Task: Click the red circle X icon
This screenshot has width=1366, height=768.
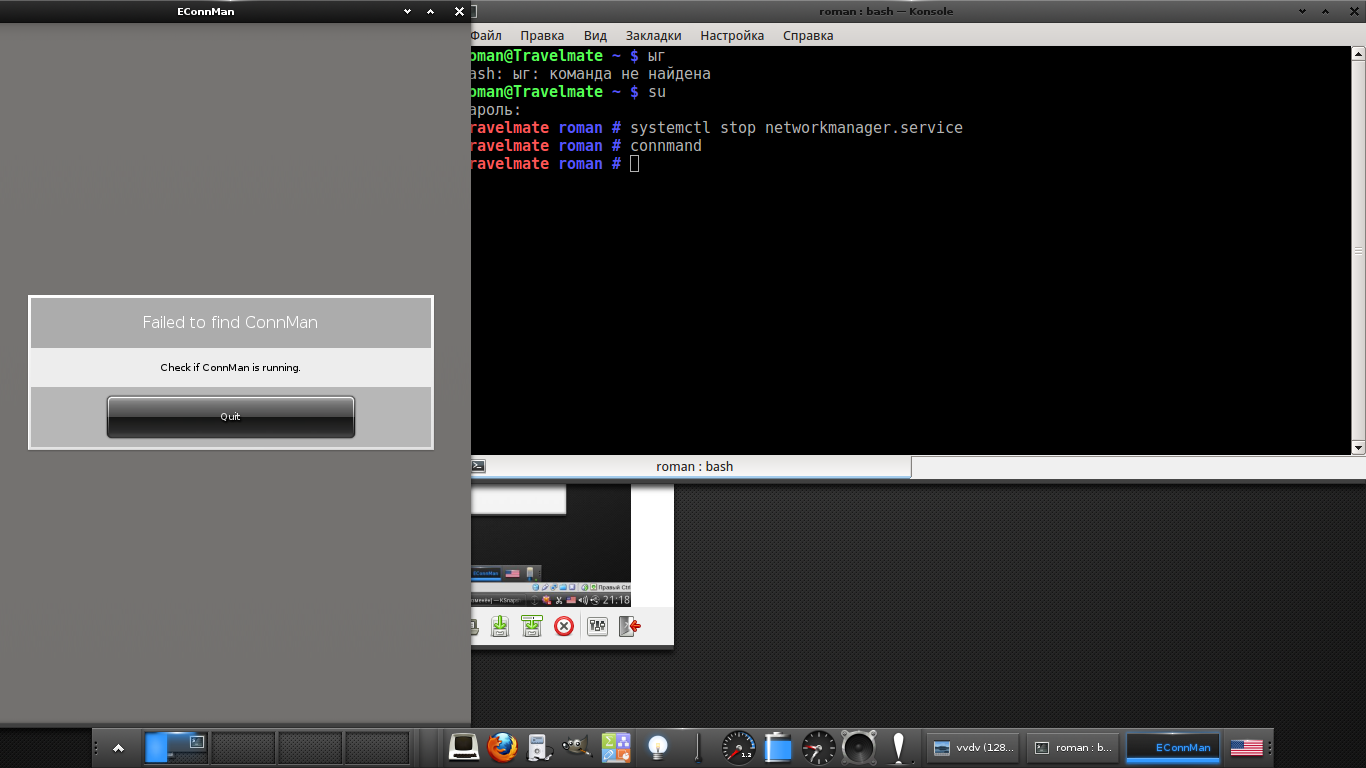Action: [564, 626]
